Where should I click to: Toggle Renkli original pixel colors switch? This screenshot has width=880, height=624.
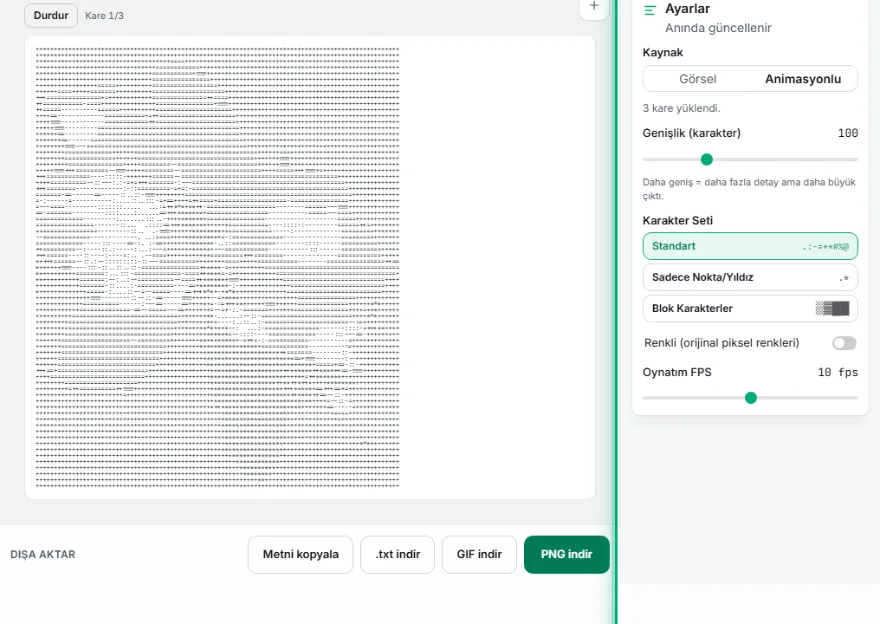click(x=844, y=343)
